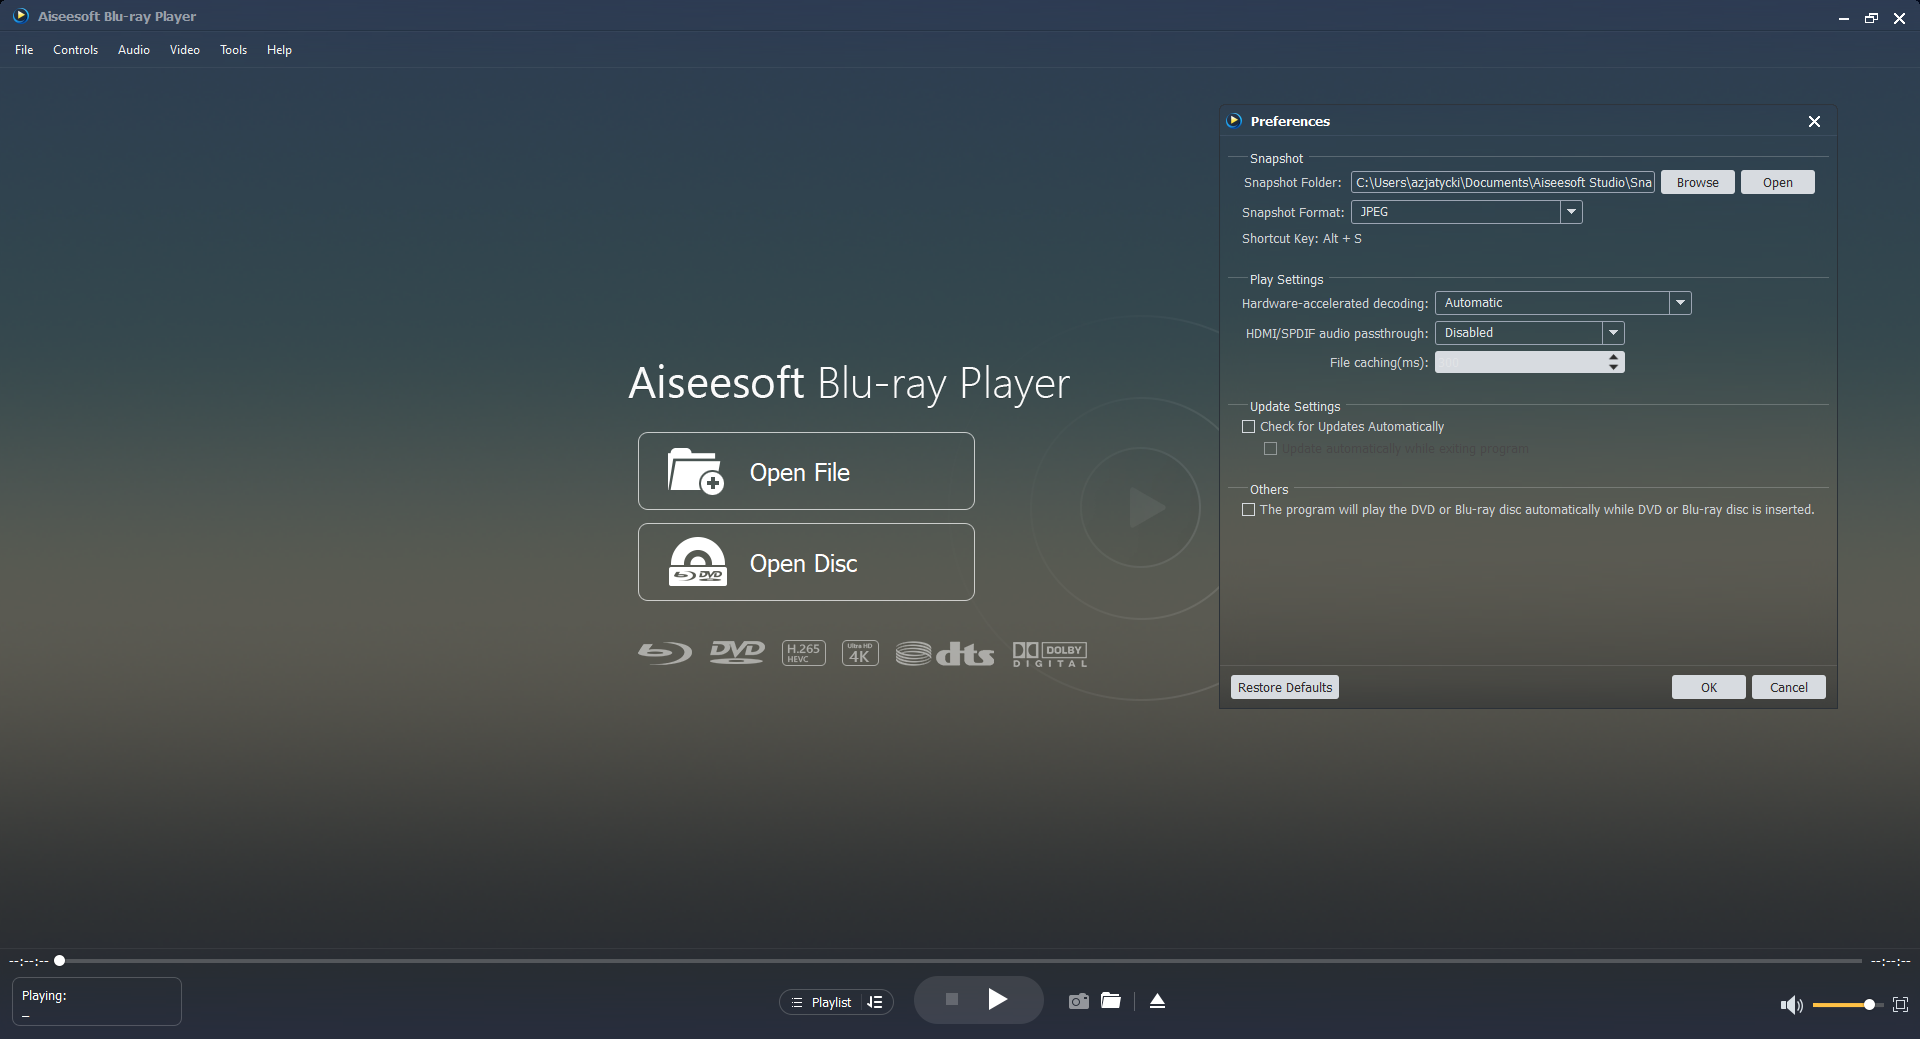1920x1039 pixels.
Task: Confirm preferences with OK
Action: 1709,687
